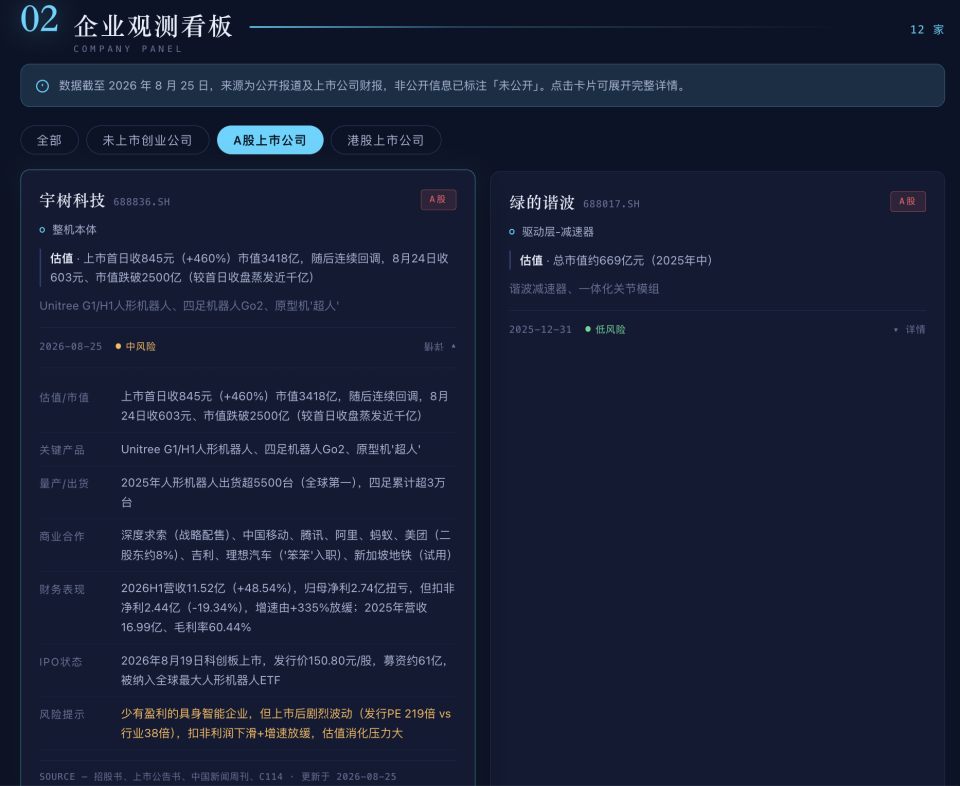Select the 全部 filter tab

(49, 140)
